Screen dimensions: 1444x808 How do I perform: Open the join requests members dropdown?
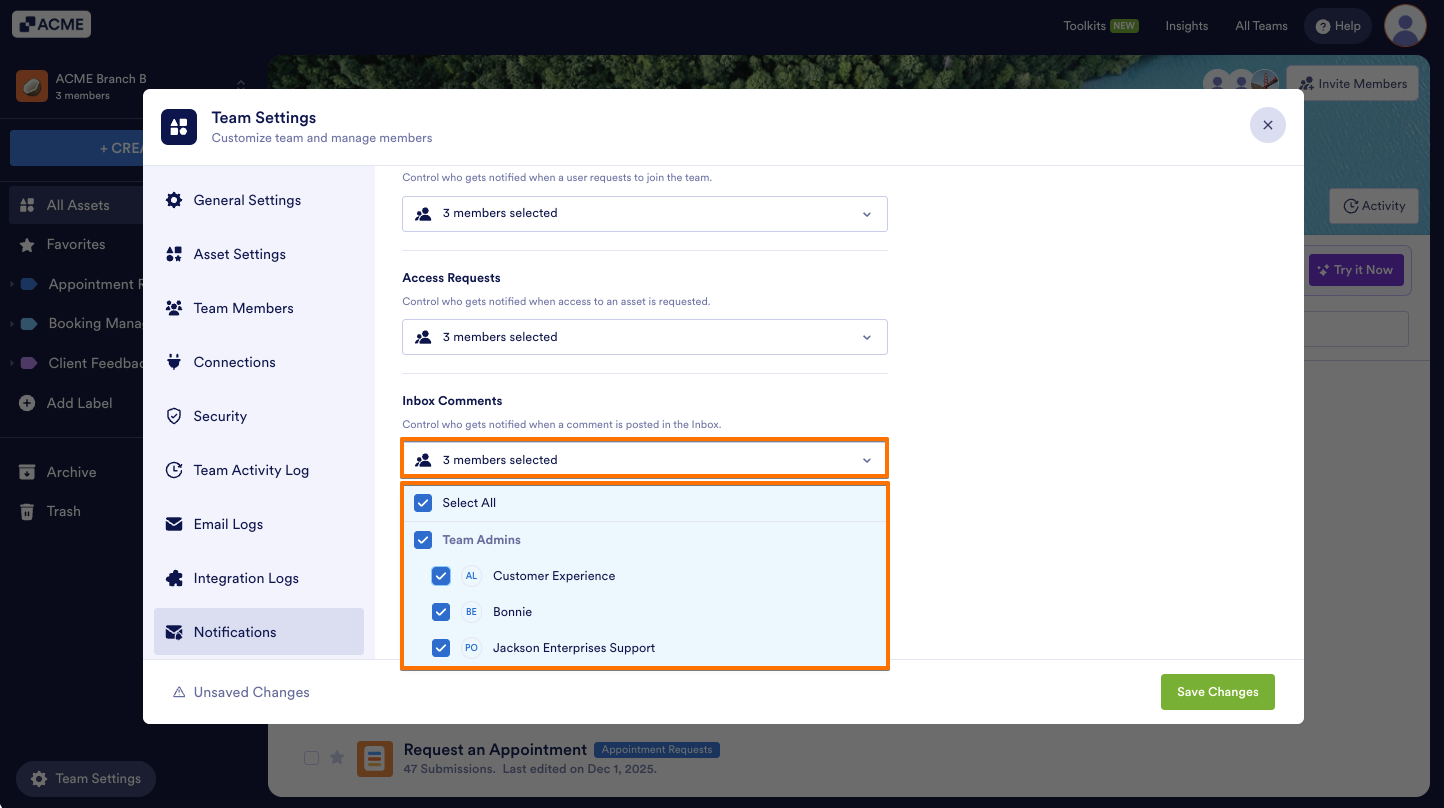click(645, 213)
